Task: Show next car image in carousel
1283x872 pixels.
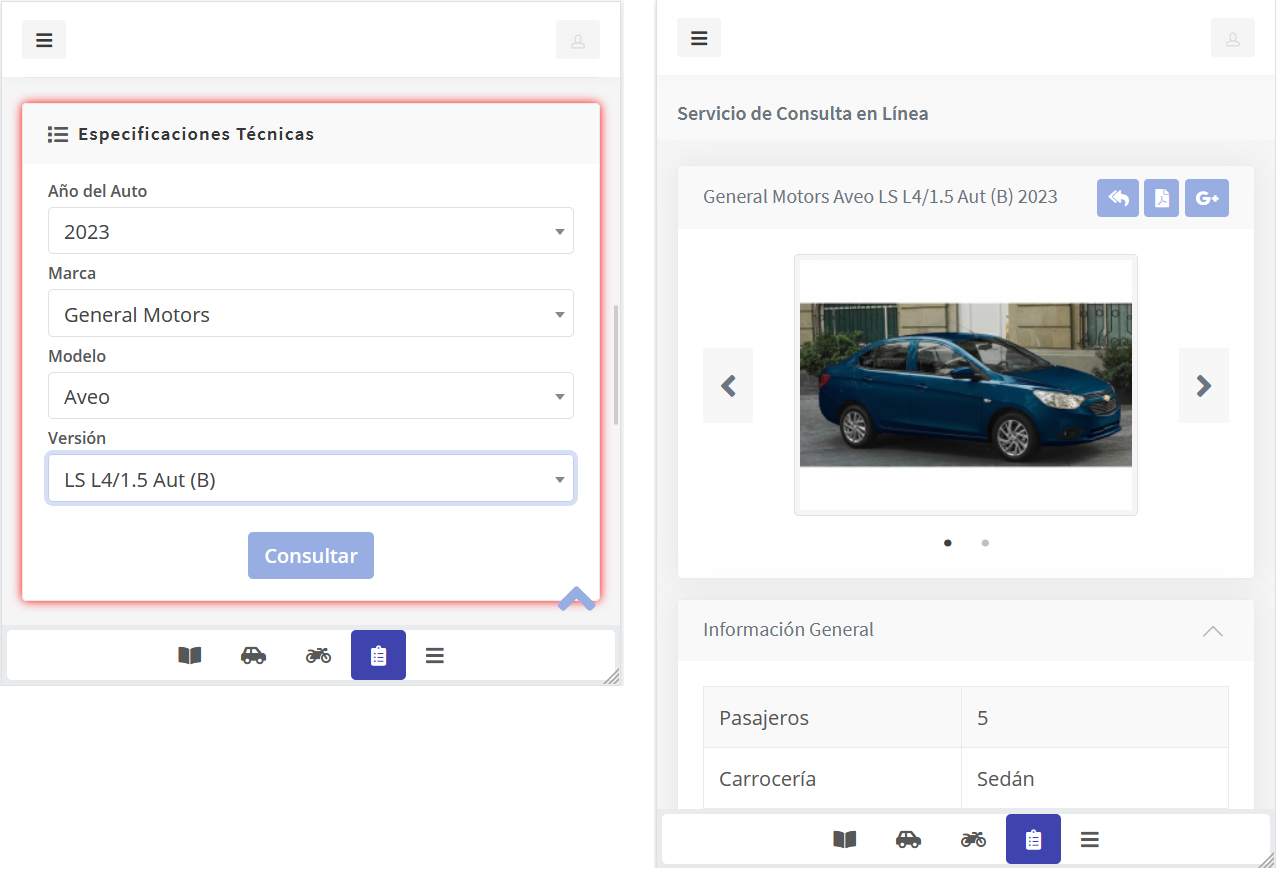Action: (1203, 386)
